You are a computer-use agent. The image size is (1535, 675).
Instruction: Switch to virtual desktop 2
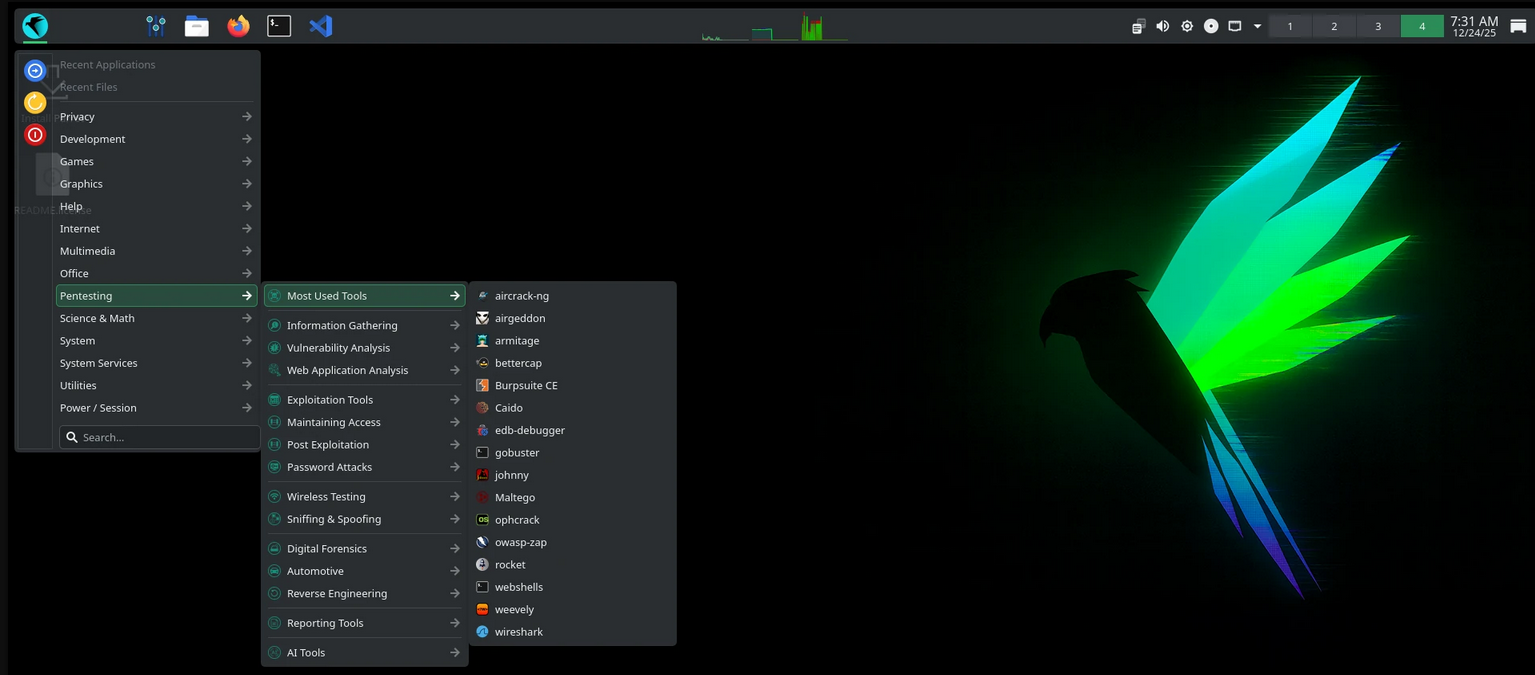1333,26
